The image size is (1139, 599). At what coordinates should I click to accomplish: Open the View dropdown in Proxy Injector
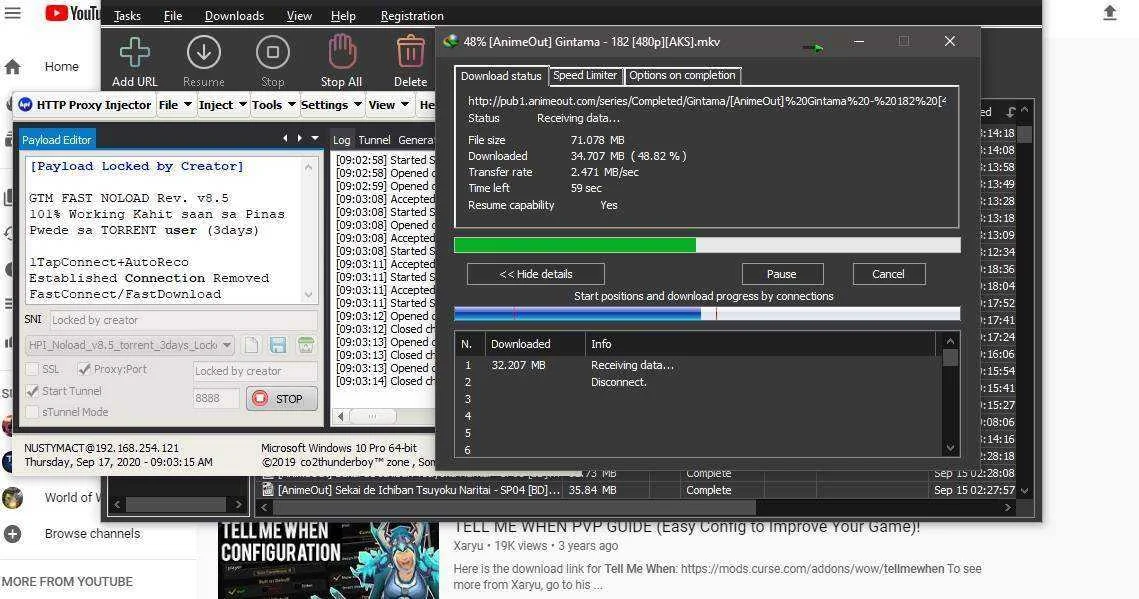pyautogui.click(x=389, y=105)
